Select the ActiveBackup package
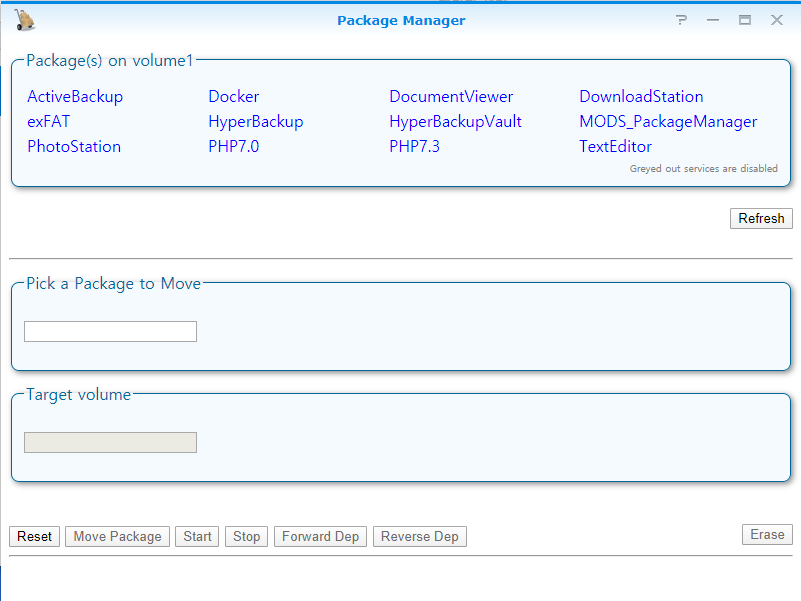 coord(75,97)
